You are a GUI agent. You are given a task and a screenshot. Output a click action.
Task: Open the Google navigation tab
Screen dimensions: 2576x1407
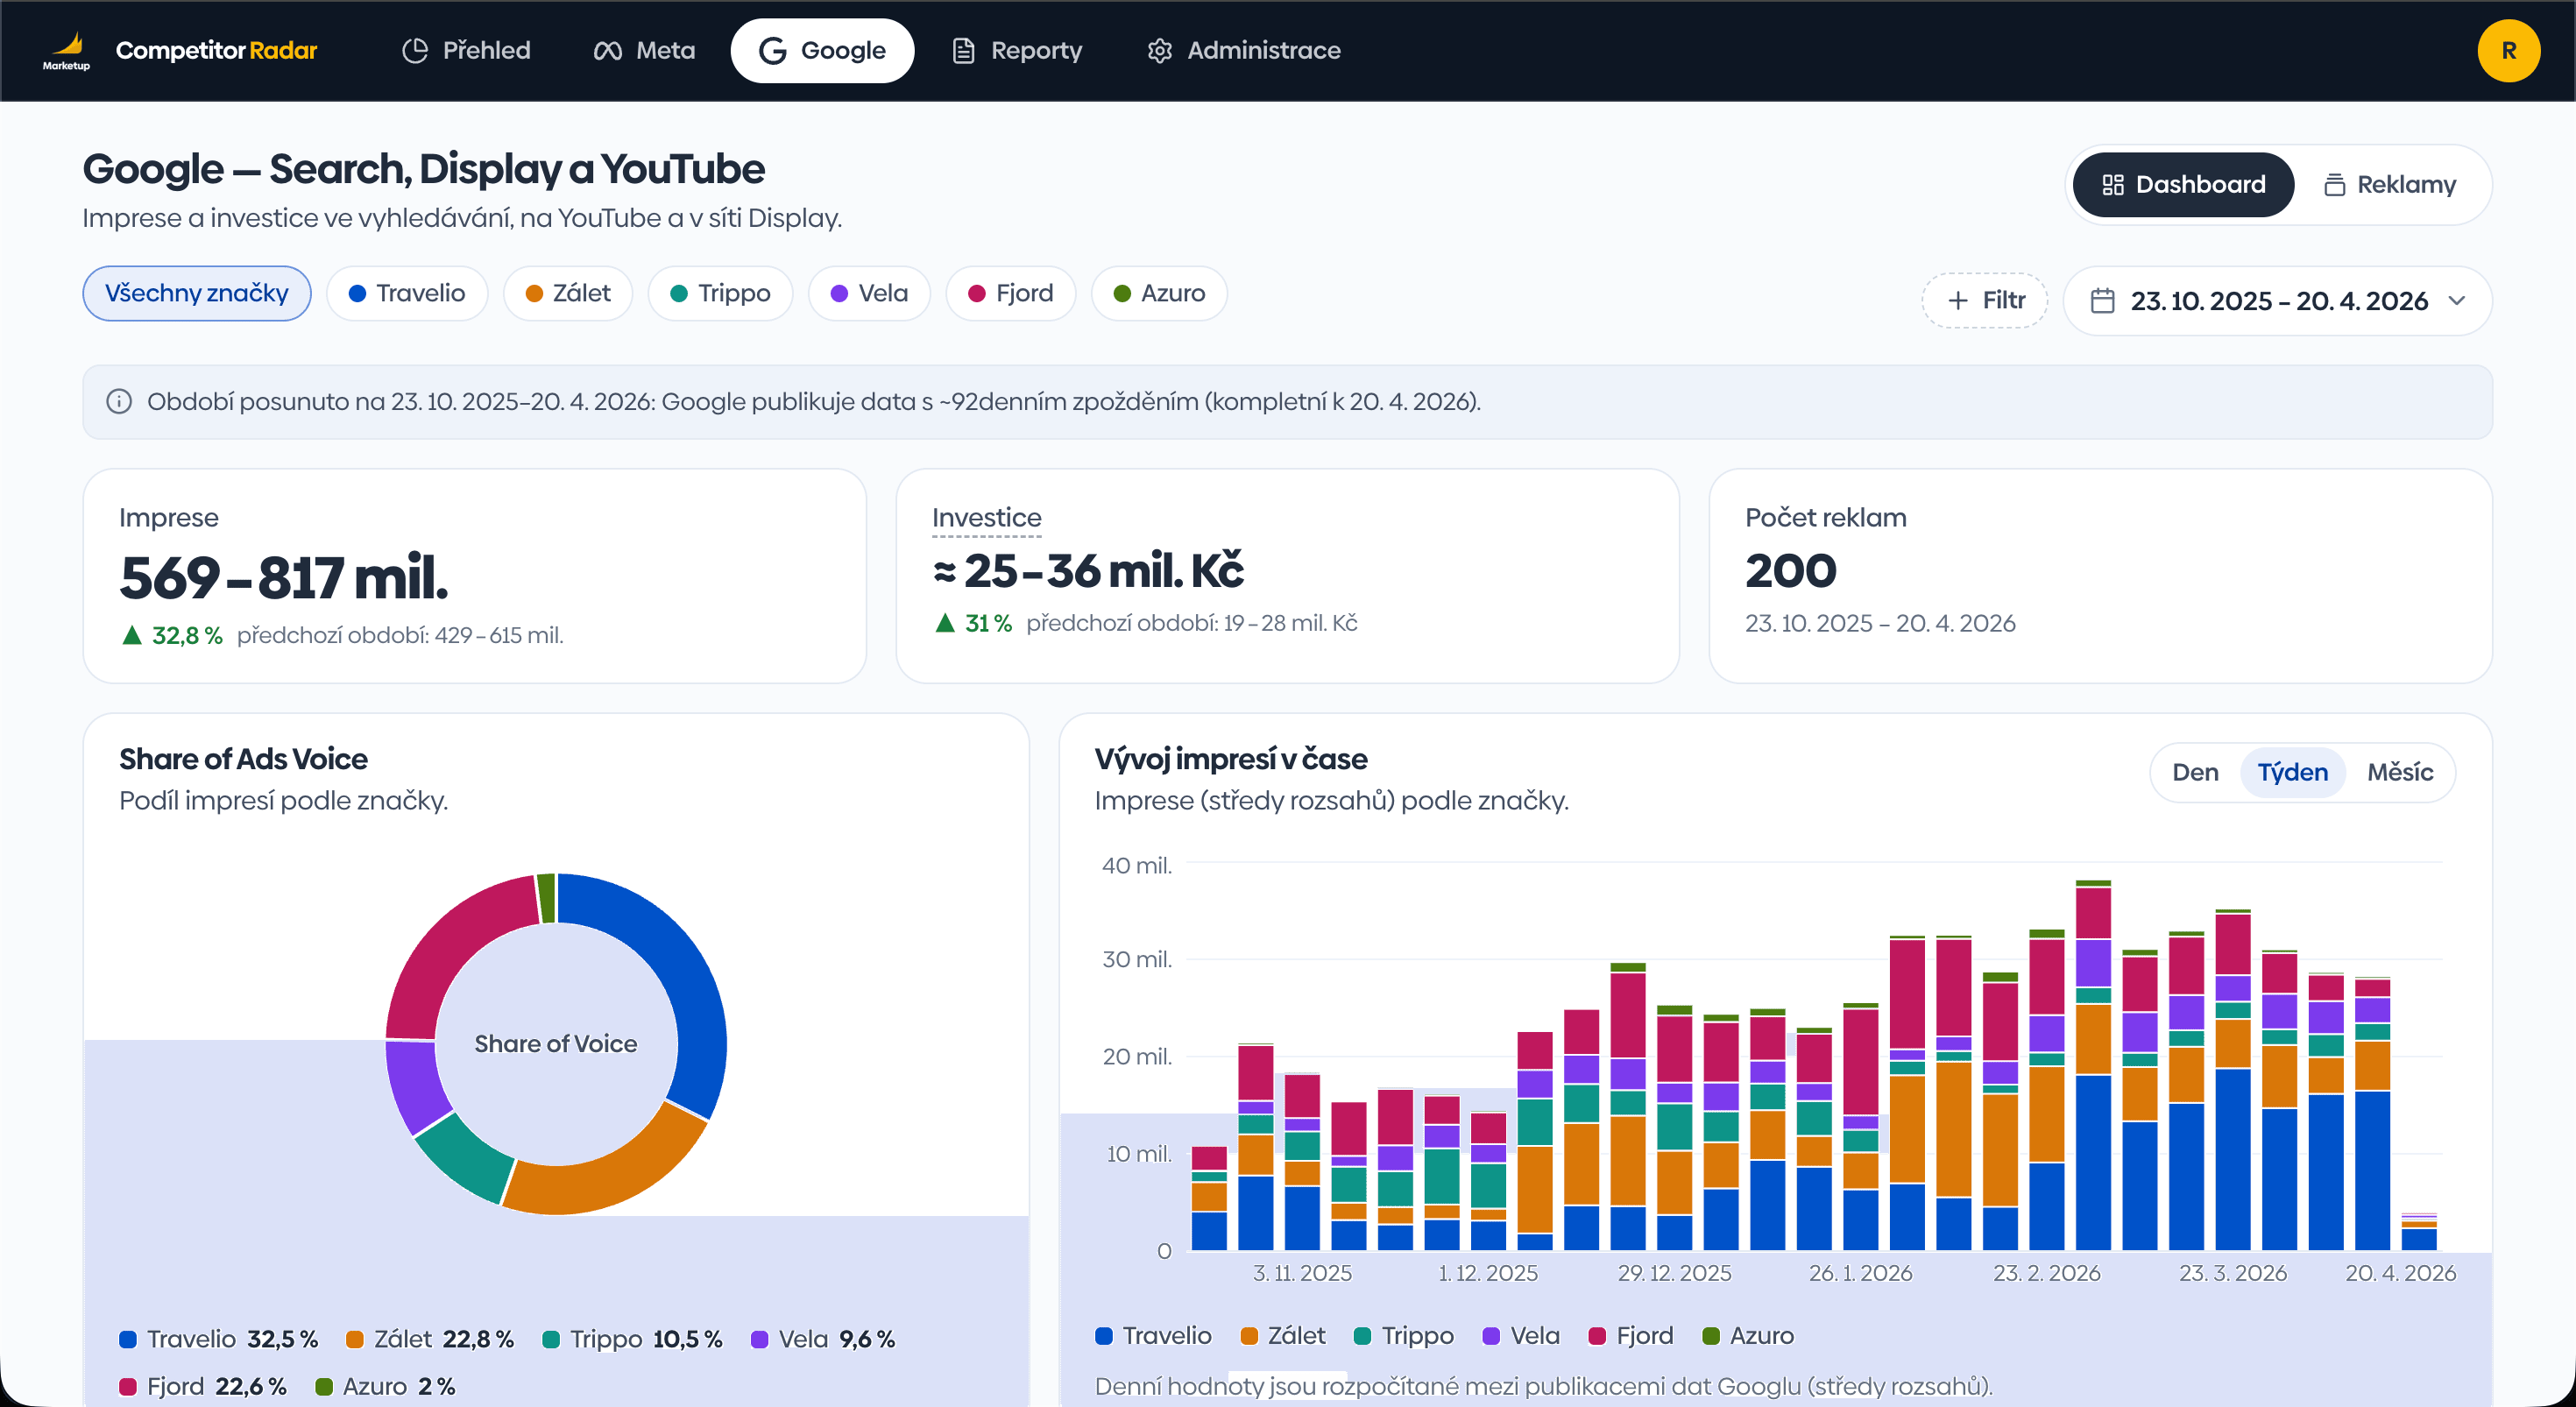pyautogui.click(x=822, y=50)
